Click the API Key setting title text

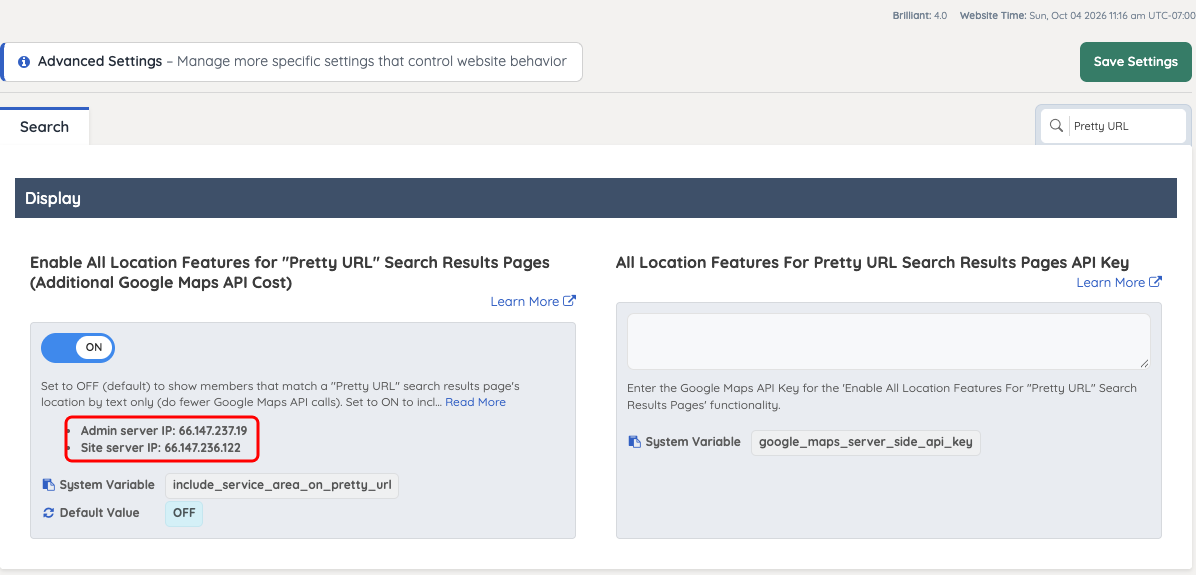click(873, 262)
